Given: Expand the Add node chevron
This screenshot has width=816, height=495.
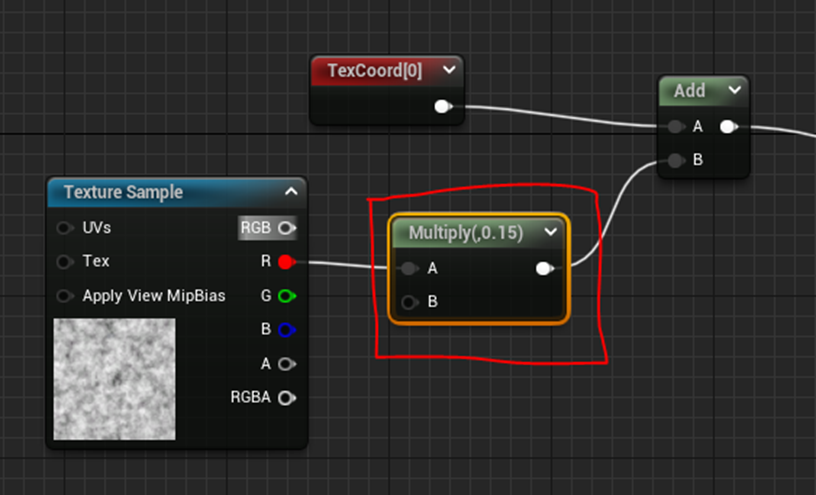Looking at the screenshot, I should (735, 90).
